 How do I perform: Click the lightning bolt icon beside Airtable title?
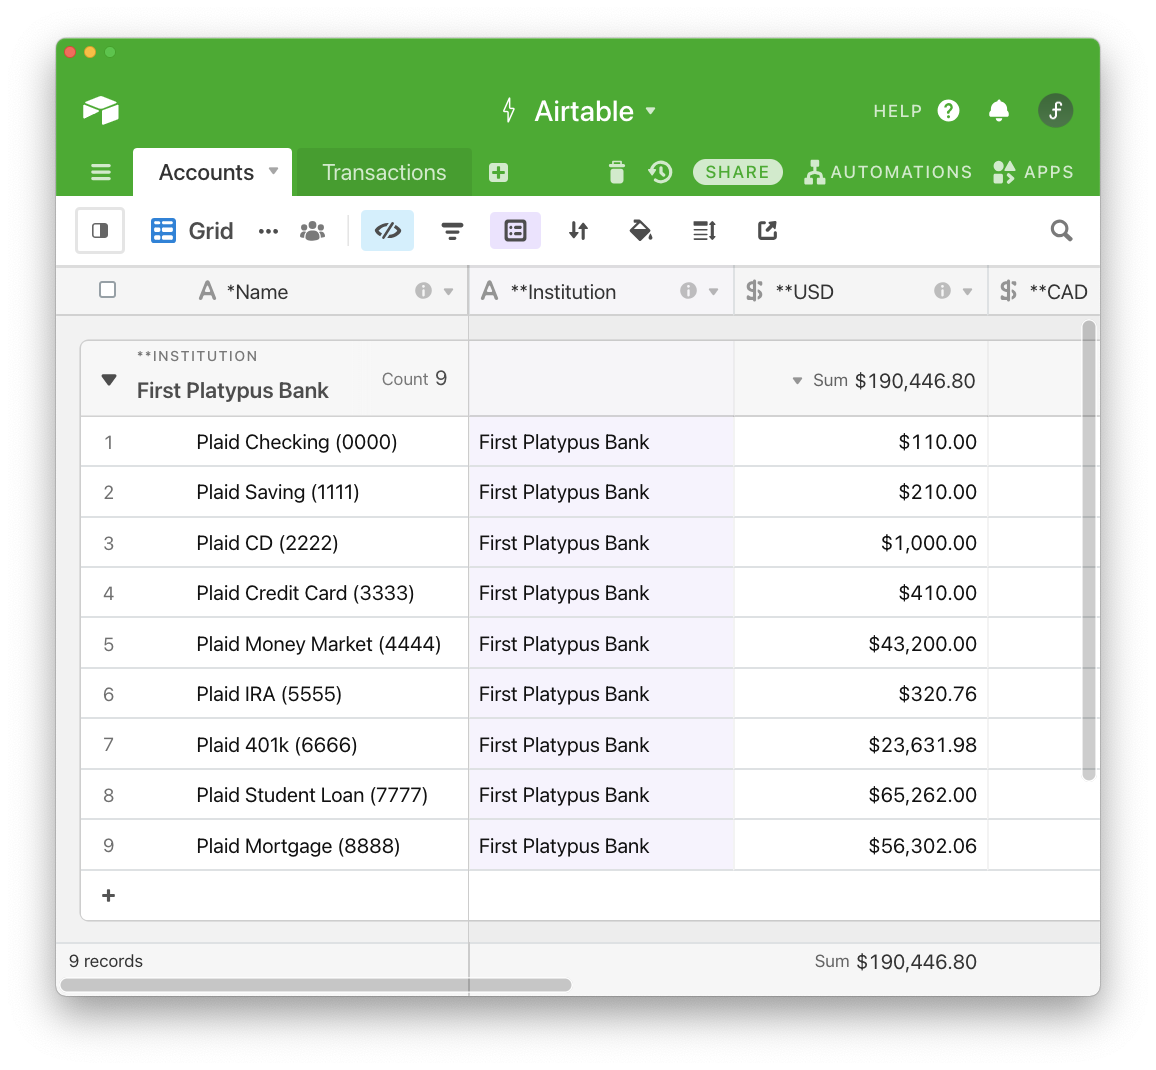point(509,111)
